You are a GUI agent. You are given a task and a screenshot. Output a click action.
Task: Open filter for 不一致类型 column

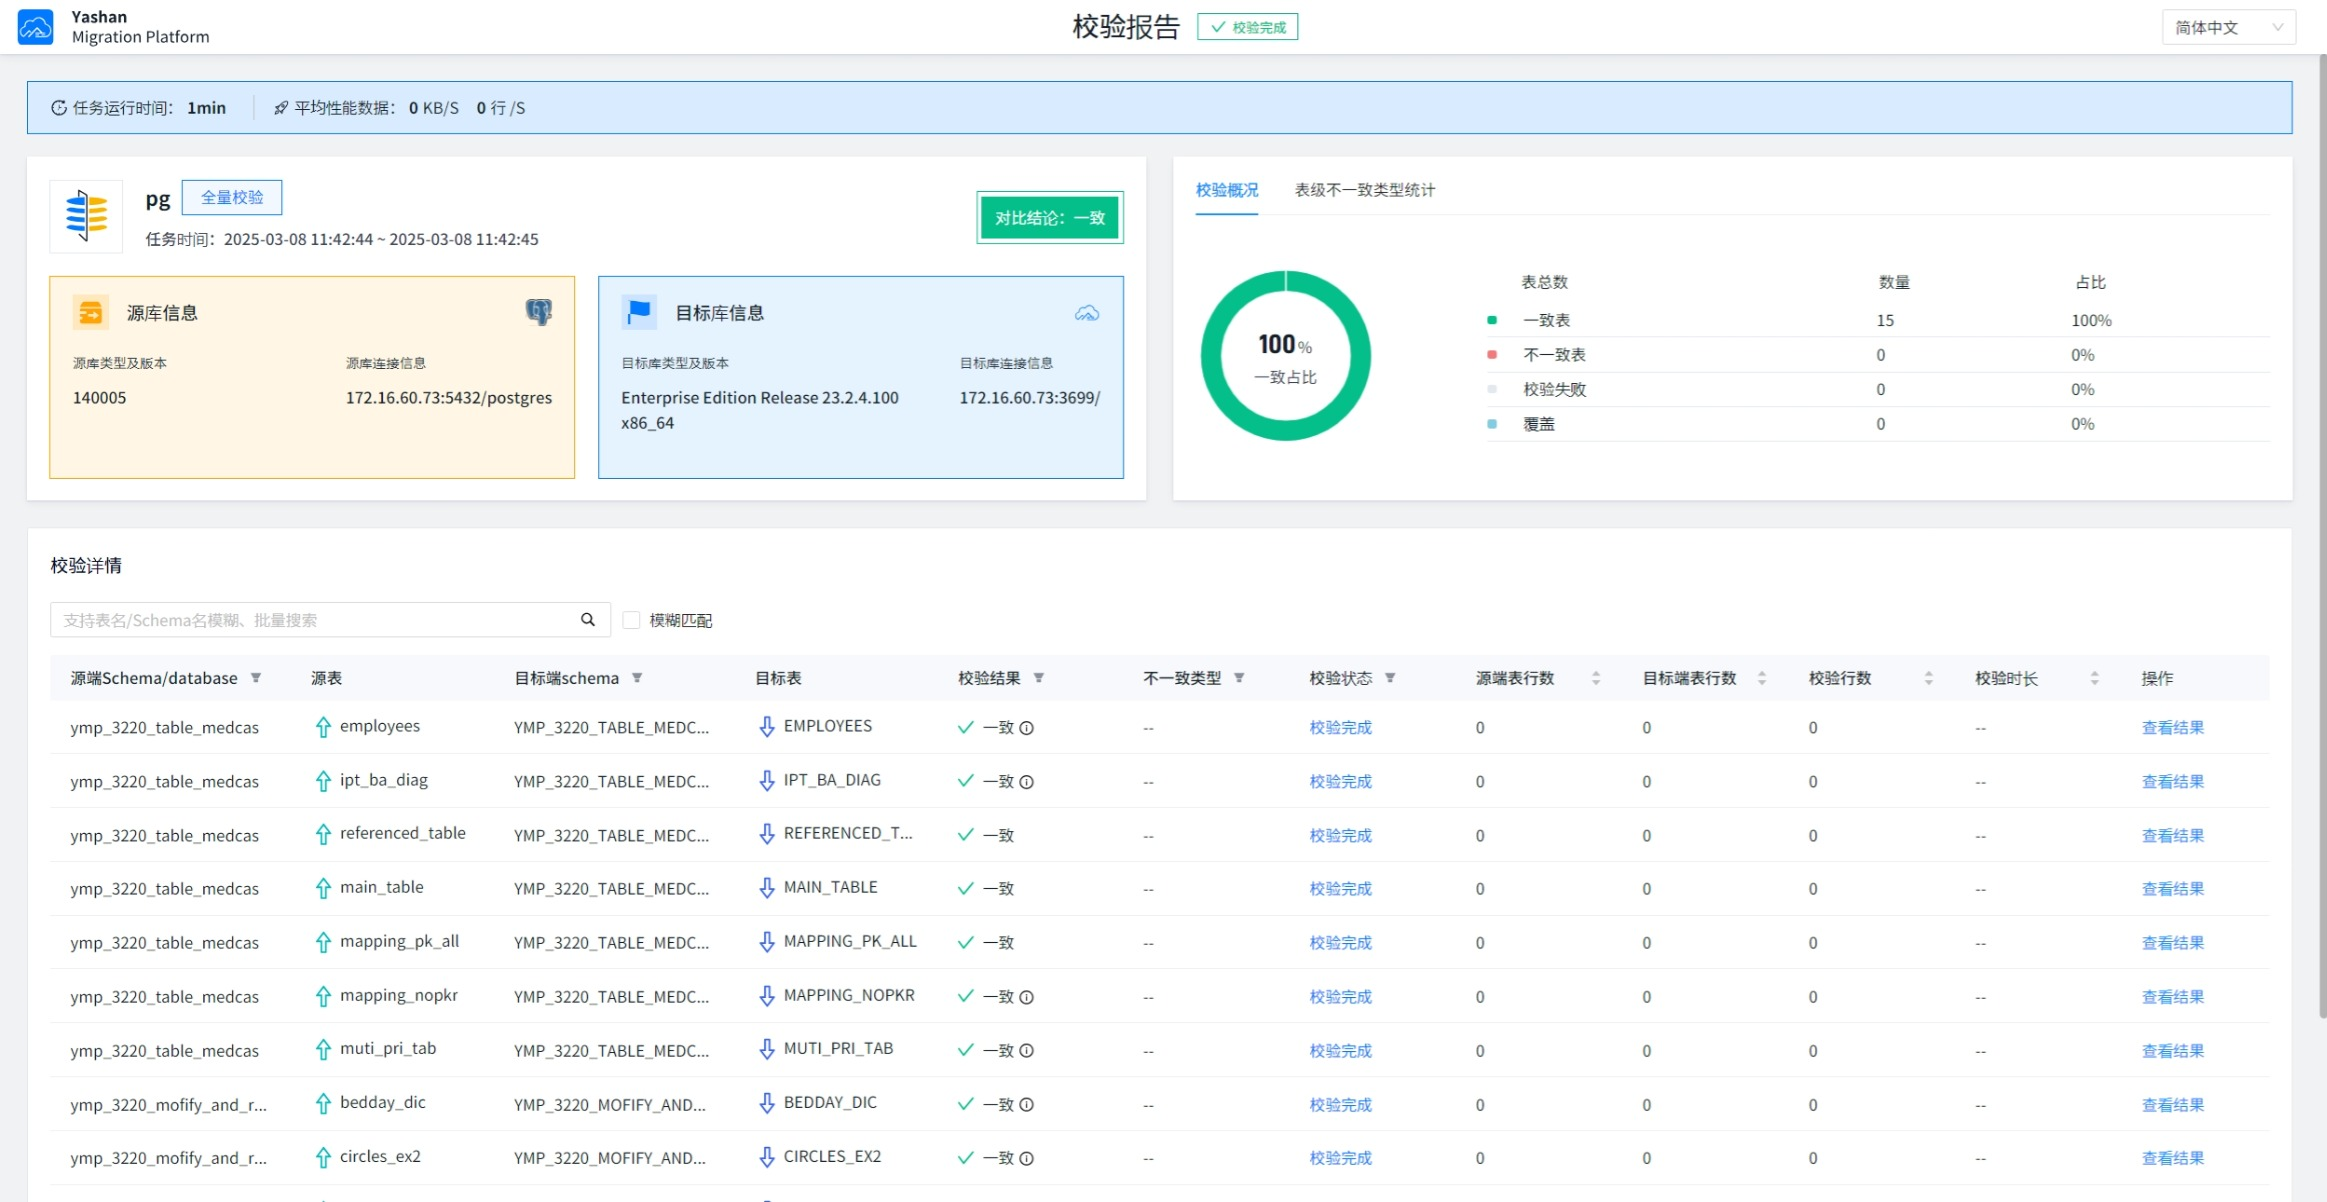tap(1239, 678)
